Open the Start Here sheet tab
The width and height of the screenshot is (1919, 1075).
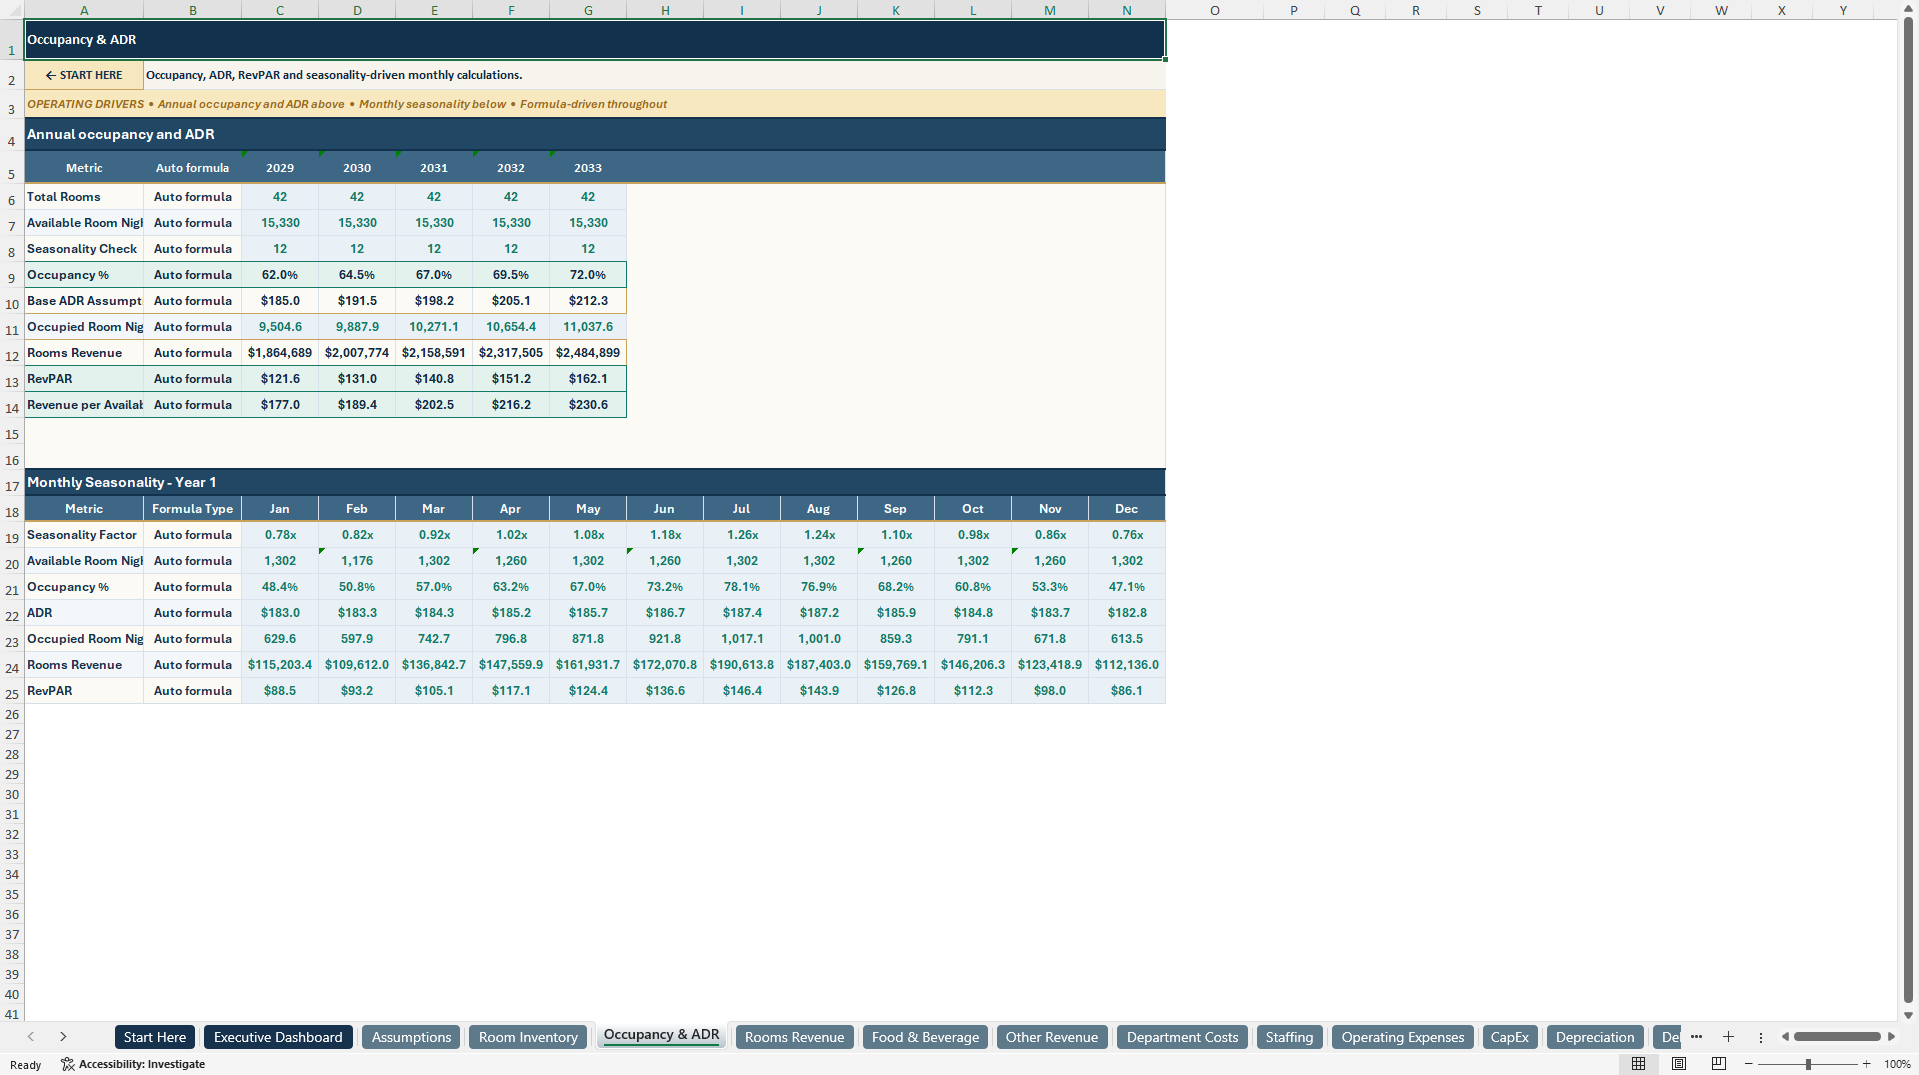coord(155,1037)
